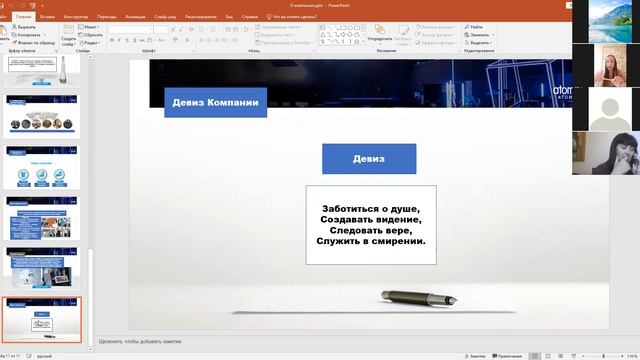The image size is (640, 360).
Task: Start slideshow from quick access toolbar
Action: tap(33, 6)
